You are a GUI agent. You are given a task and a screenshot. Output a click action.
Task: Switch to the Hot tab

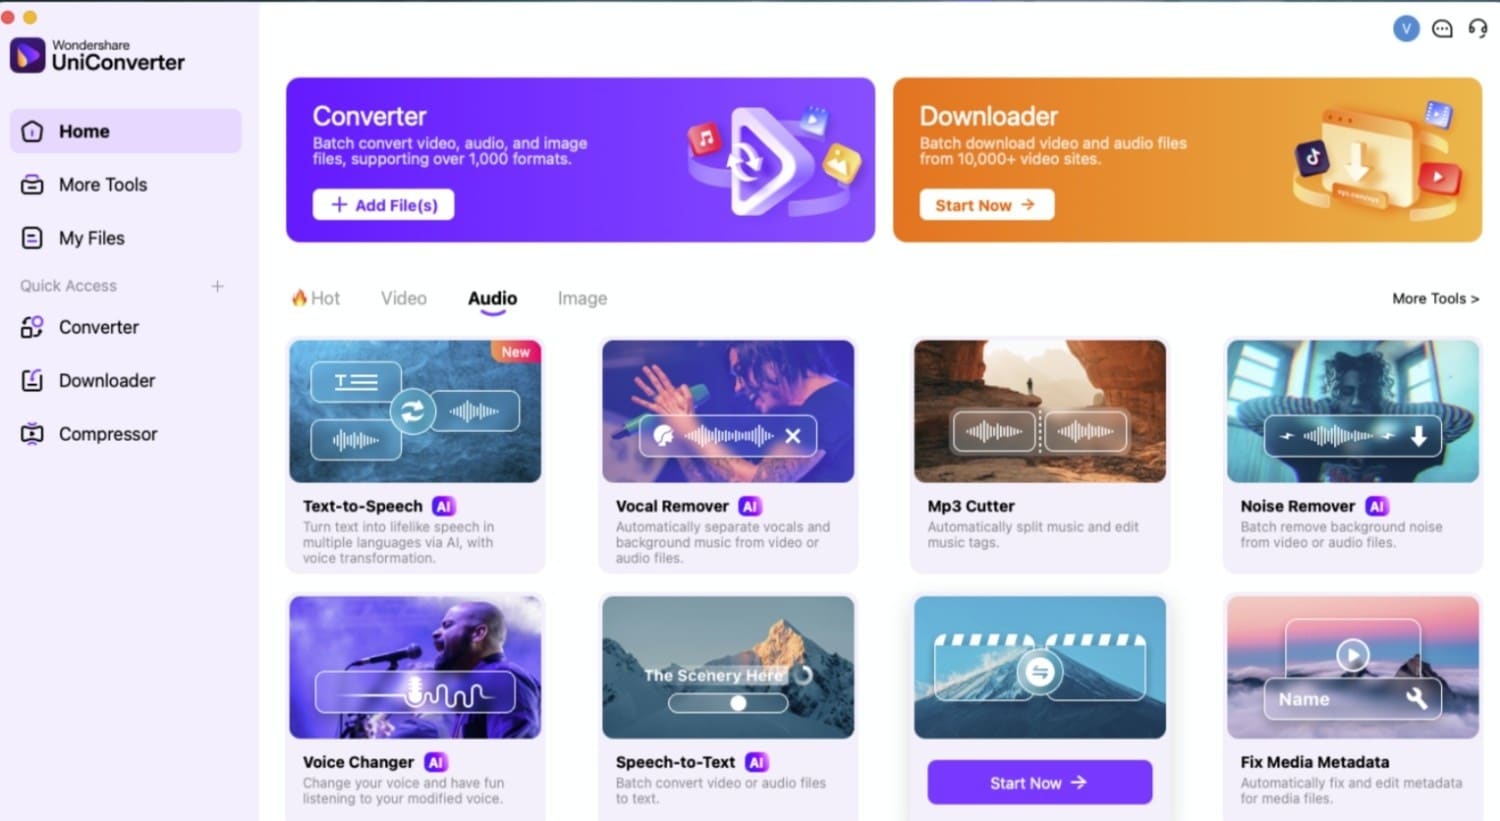316,298
